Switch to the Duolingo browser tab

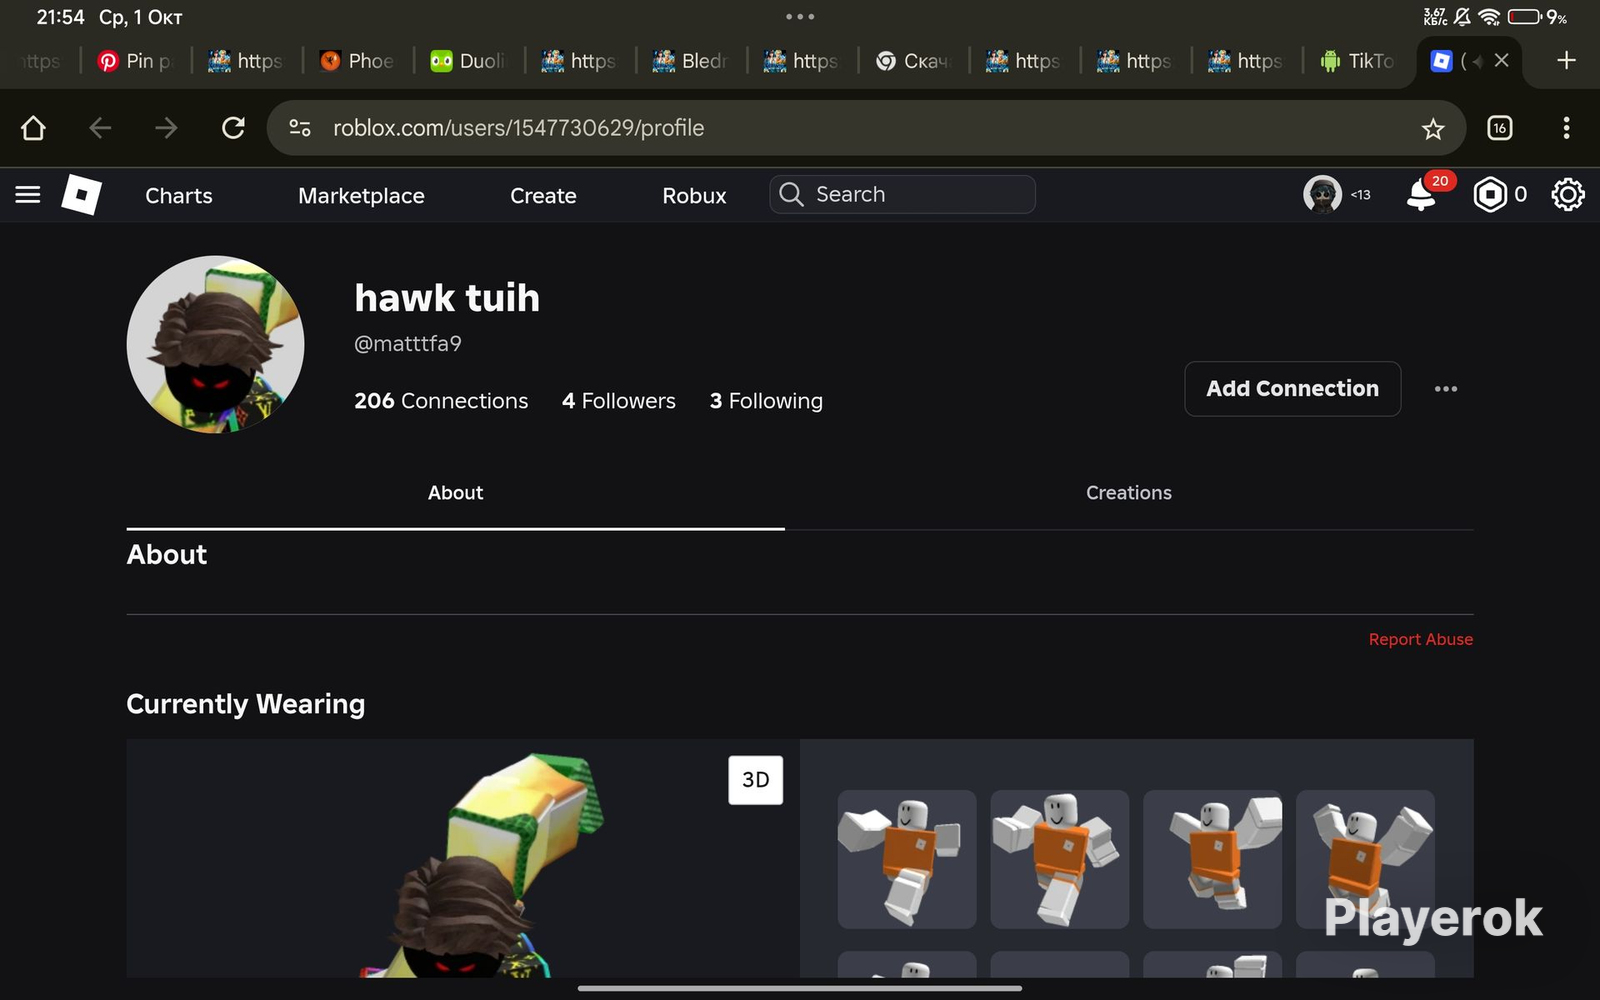[x=469, y=61]
